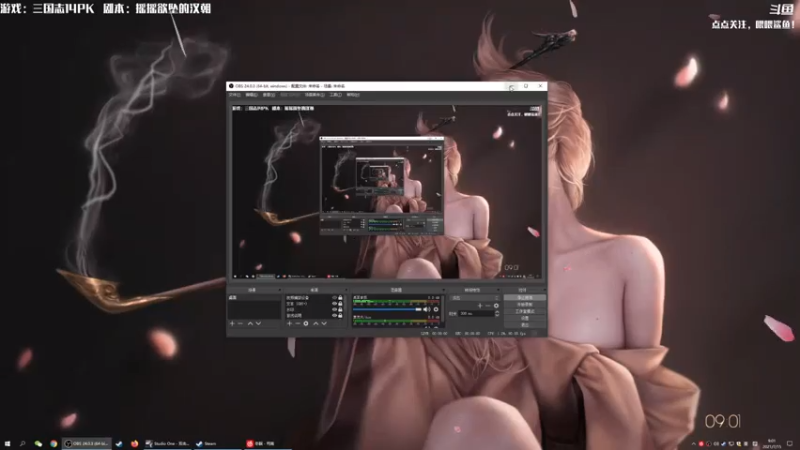
Task: Click the Exit button in Controls
Action: pyautogui.click(x=524, y=324)
